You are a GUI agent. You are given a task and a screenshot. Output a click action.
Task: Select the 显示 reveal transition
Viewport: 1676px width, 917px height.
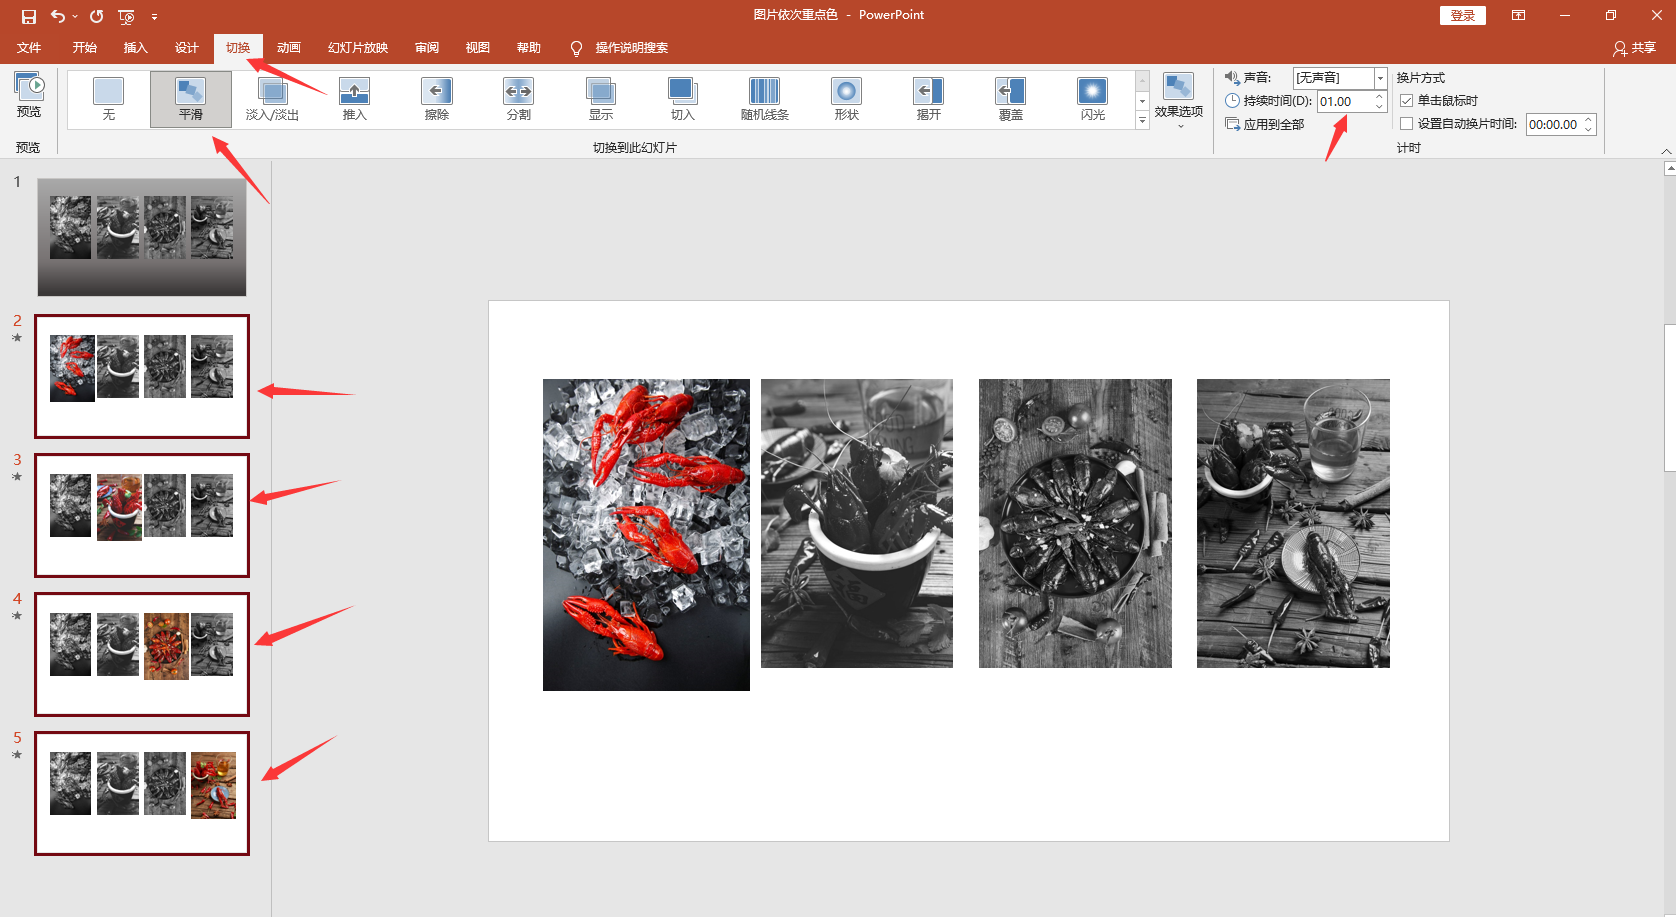[x=601, y=99]
